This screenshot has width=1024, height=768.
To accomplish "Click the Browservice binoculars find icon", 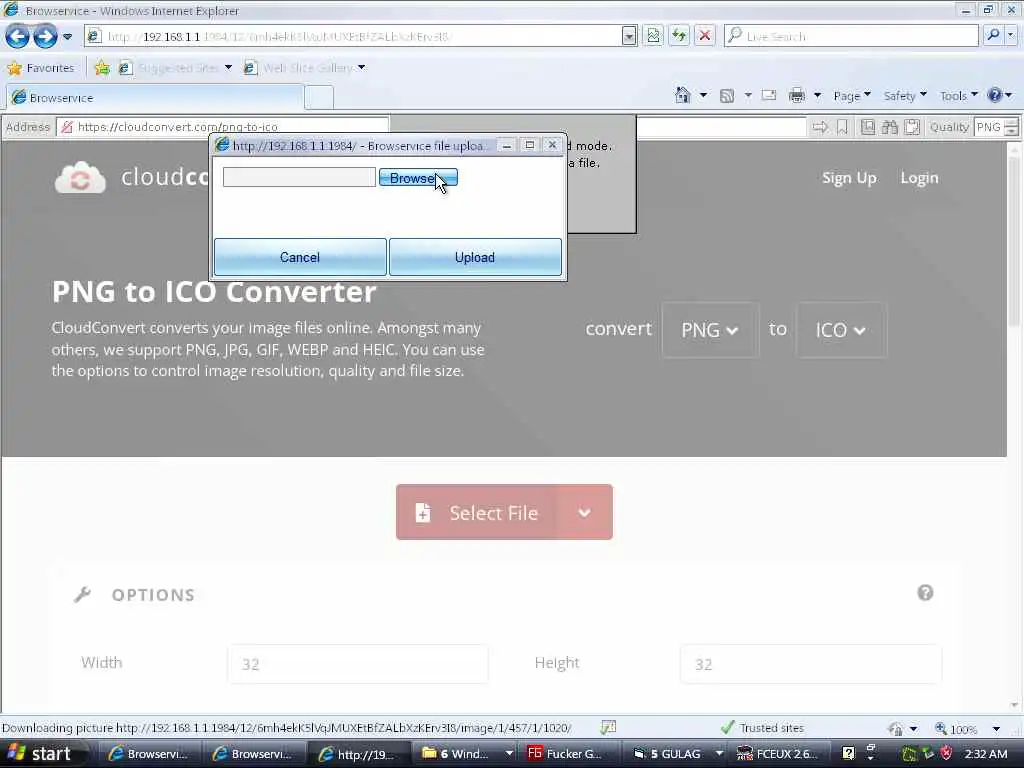I will click(x=889, y=127).
